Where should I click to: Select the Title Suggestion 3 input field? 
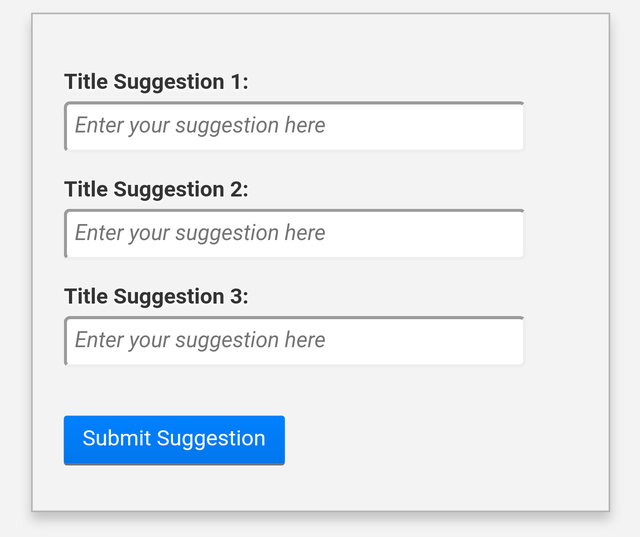(x=294, y=341)
